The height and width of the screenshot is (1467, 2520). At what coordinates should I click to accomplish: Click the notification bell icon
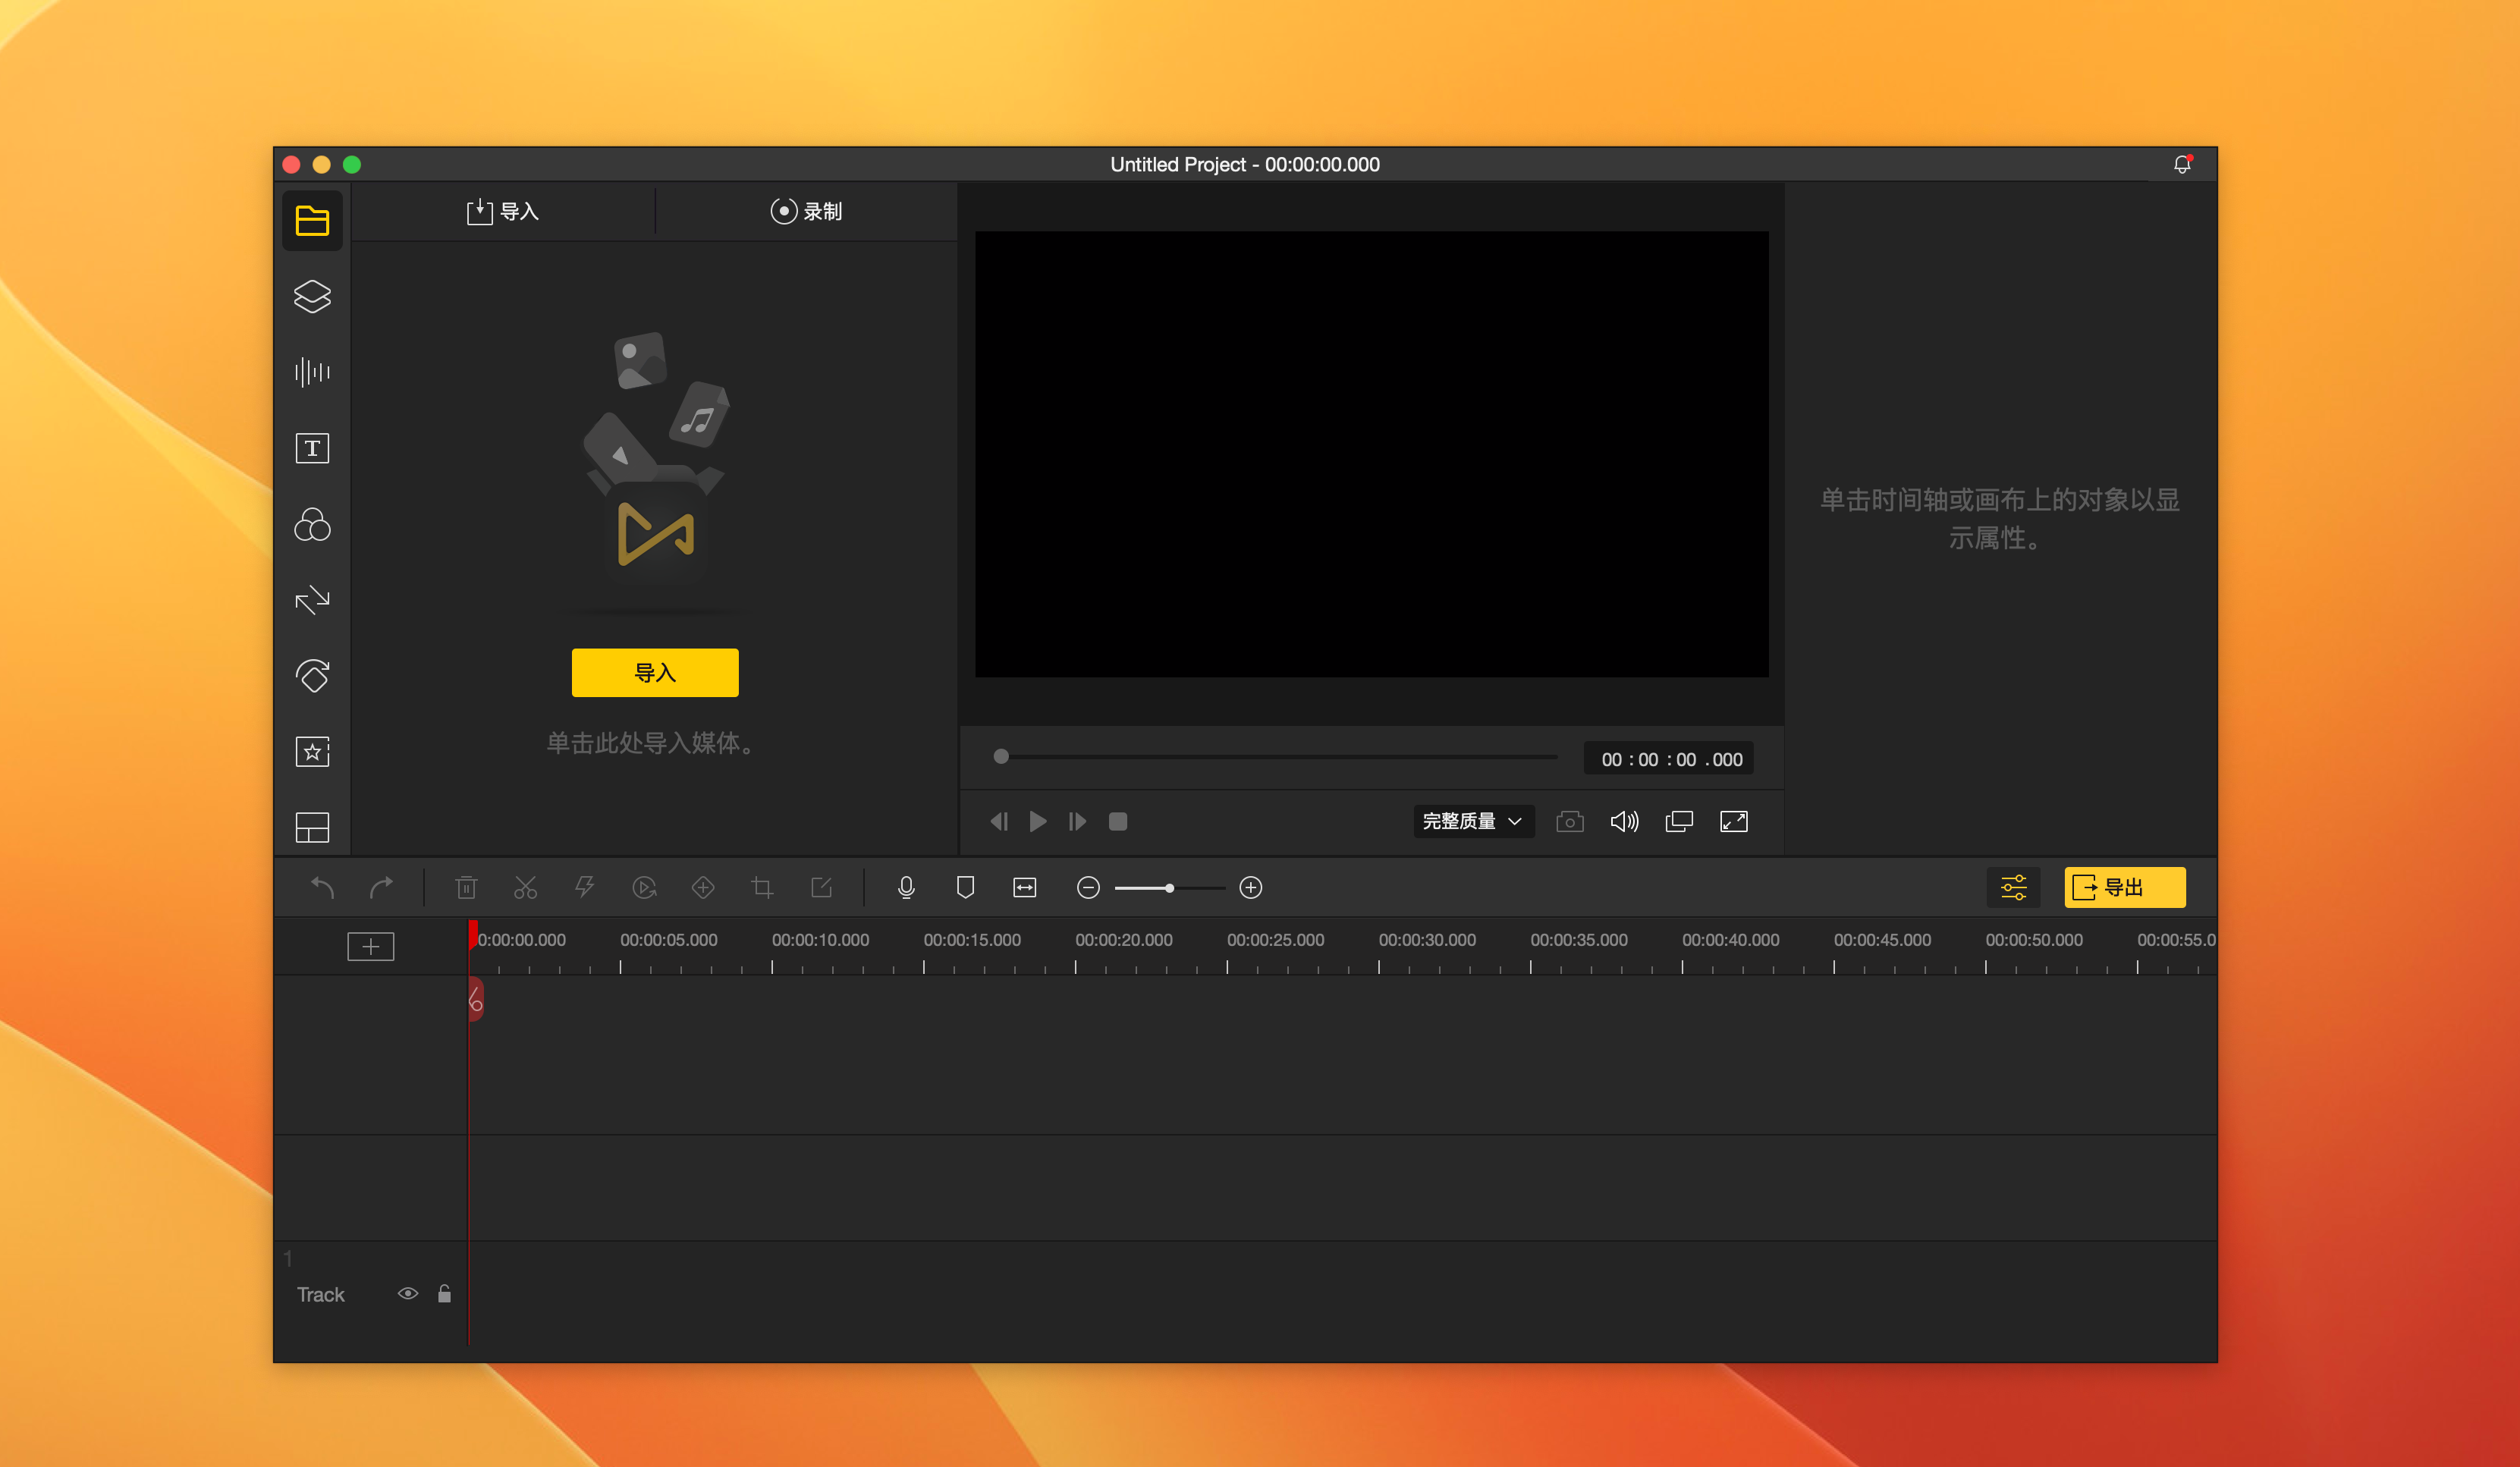[2182, 165]
